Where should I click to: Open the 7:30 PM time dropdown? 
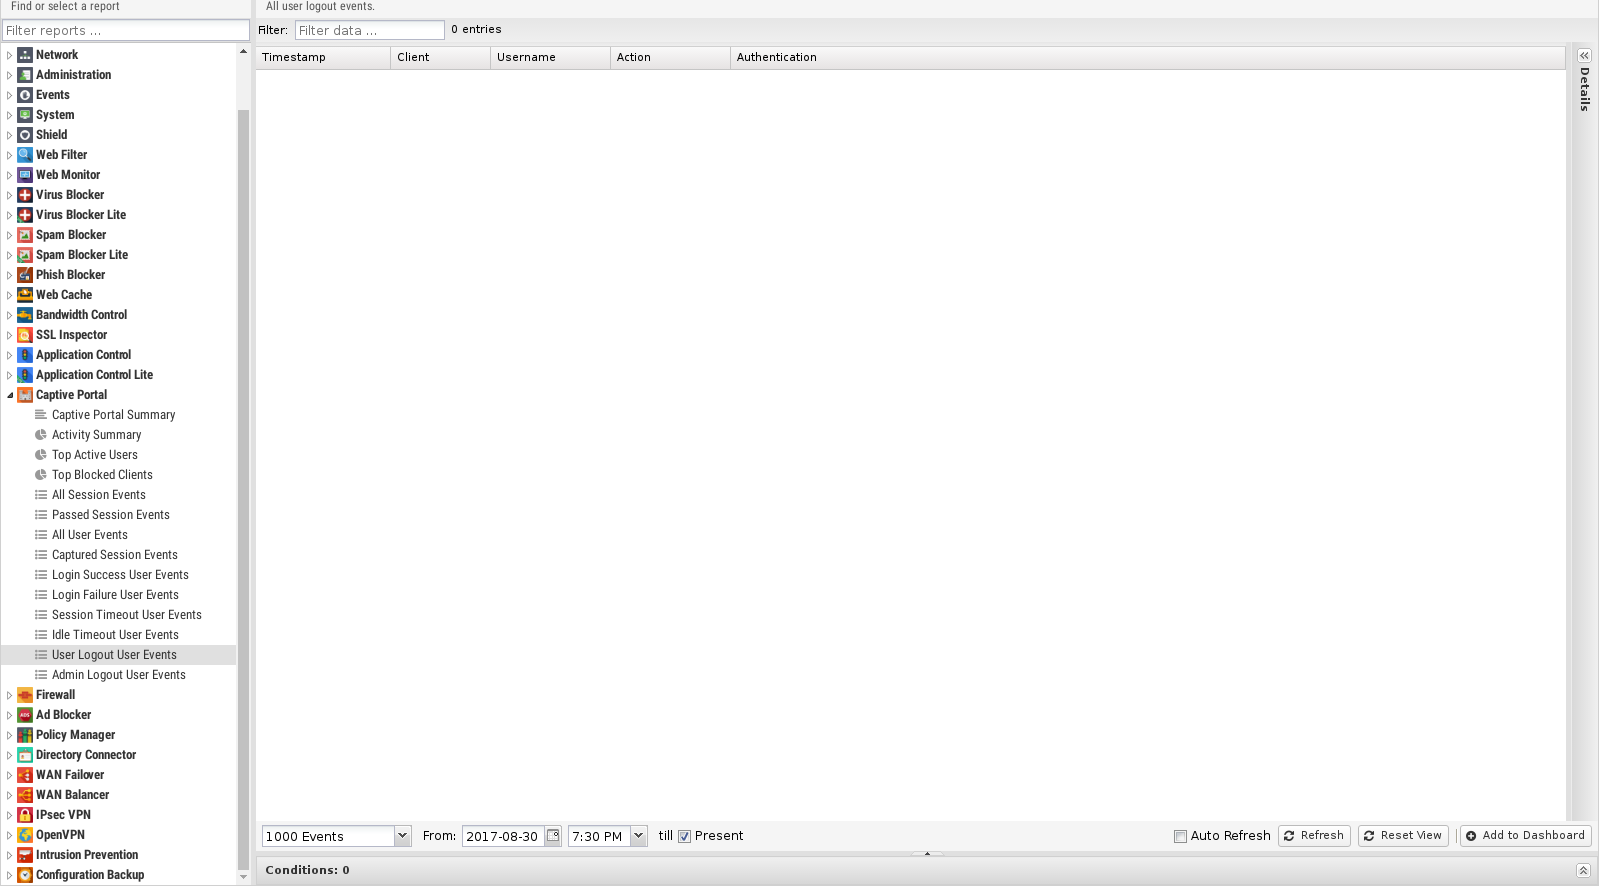638,836
